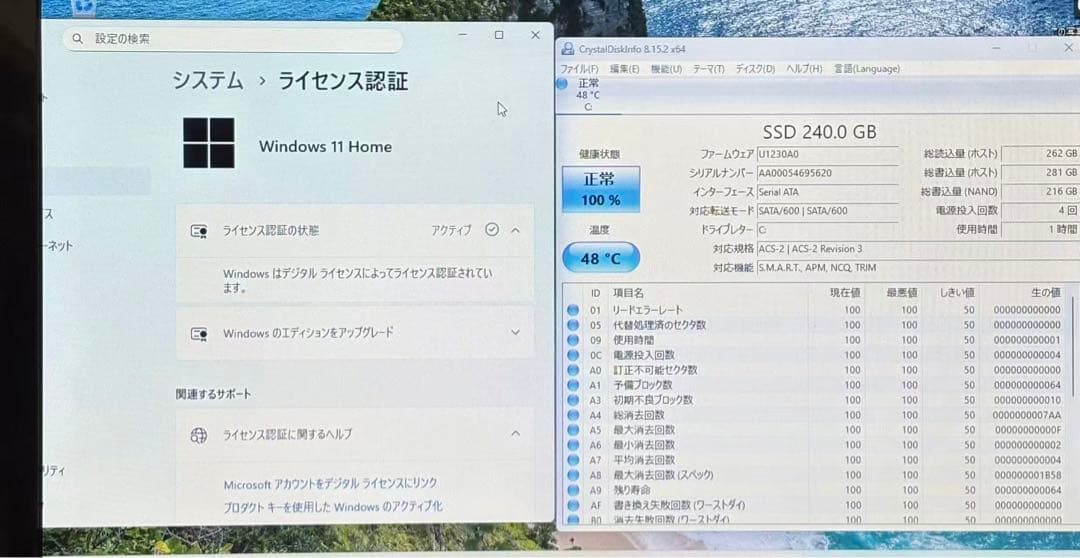1080x558 pixels.
Task: Click the status dot for ID A4
Action: click(573, 415)
